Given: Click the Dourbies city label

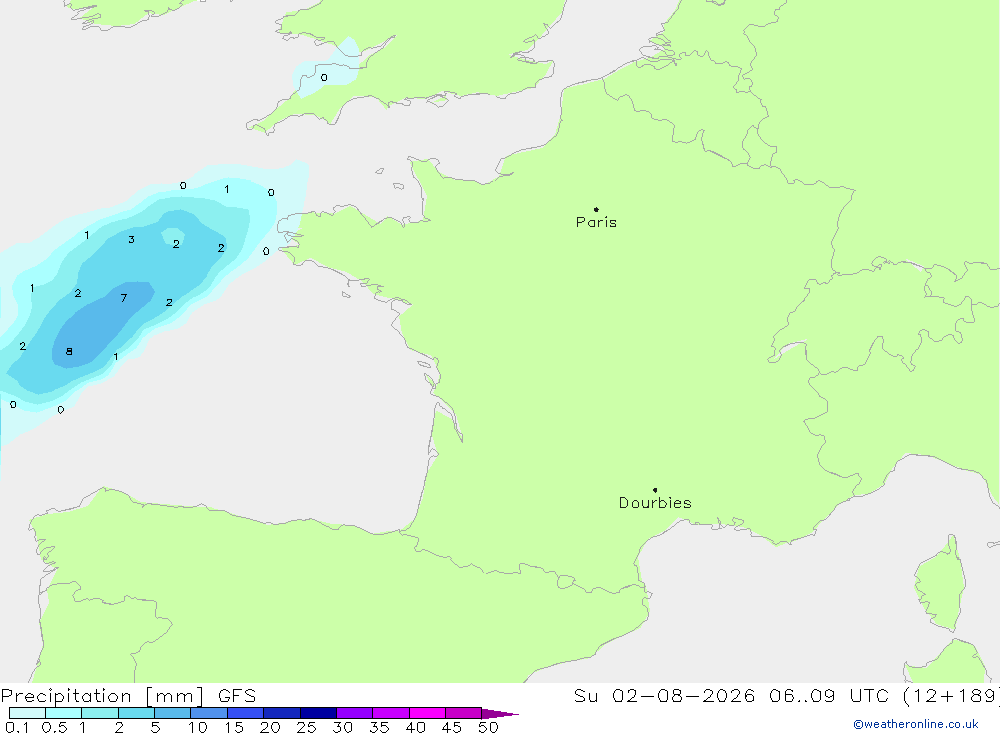Looking at the screenshot, I should point(655,503).
